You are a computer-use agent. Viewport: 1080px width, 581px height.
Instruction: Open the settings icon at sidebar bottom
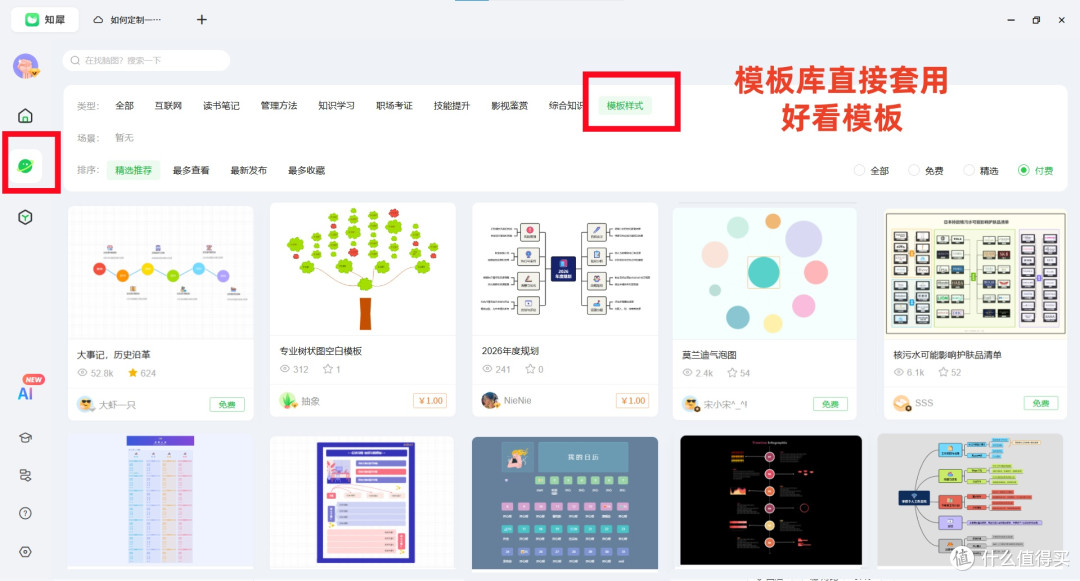(x=25, y=551)
